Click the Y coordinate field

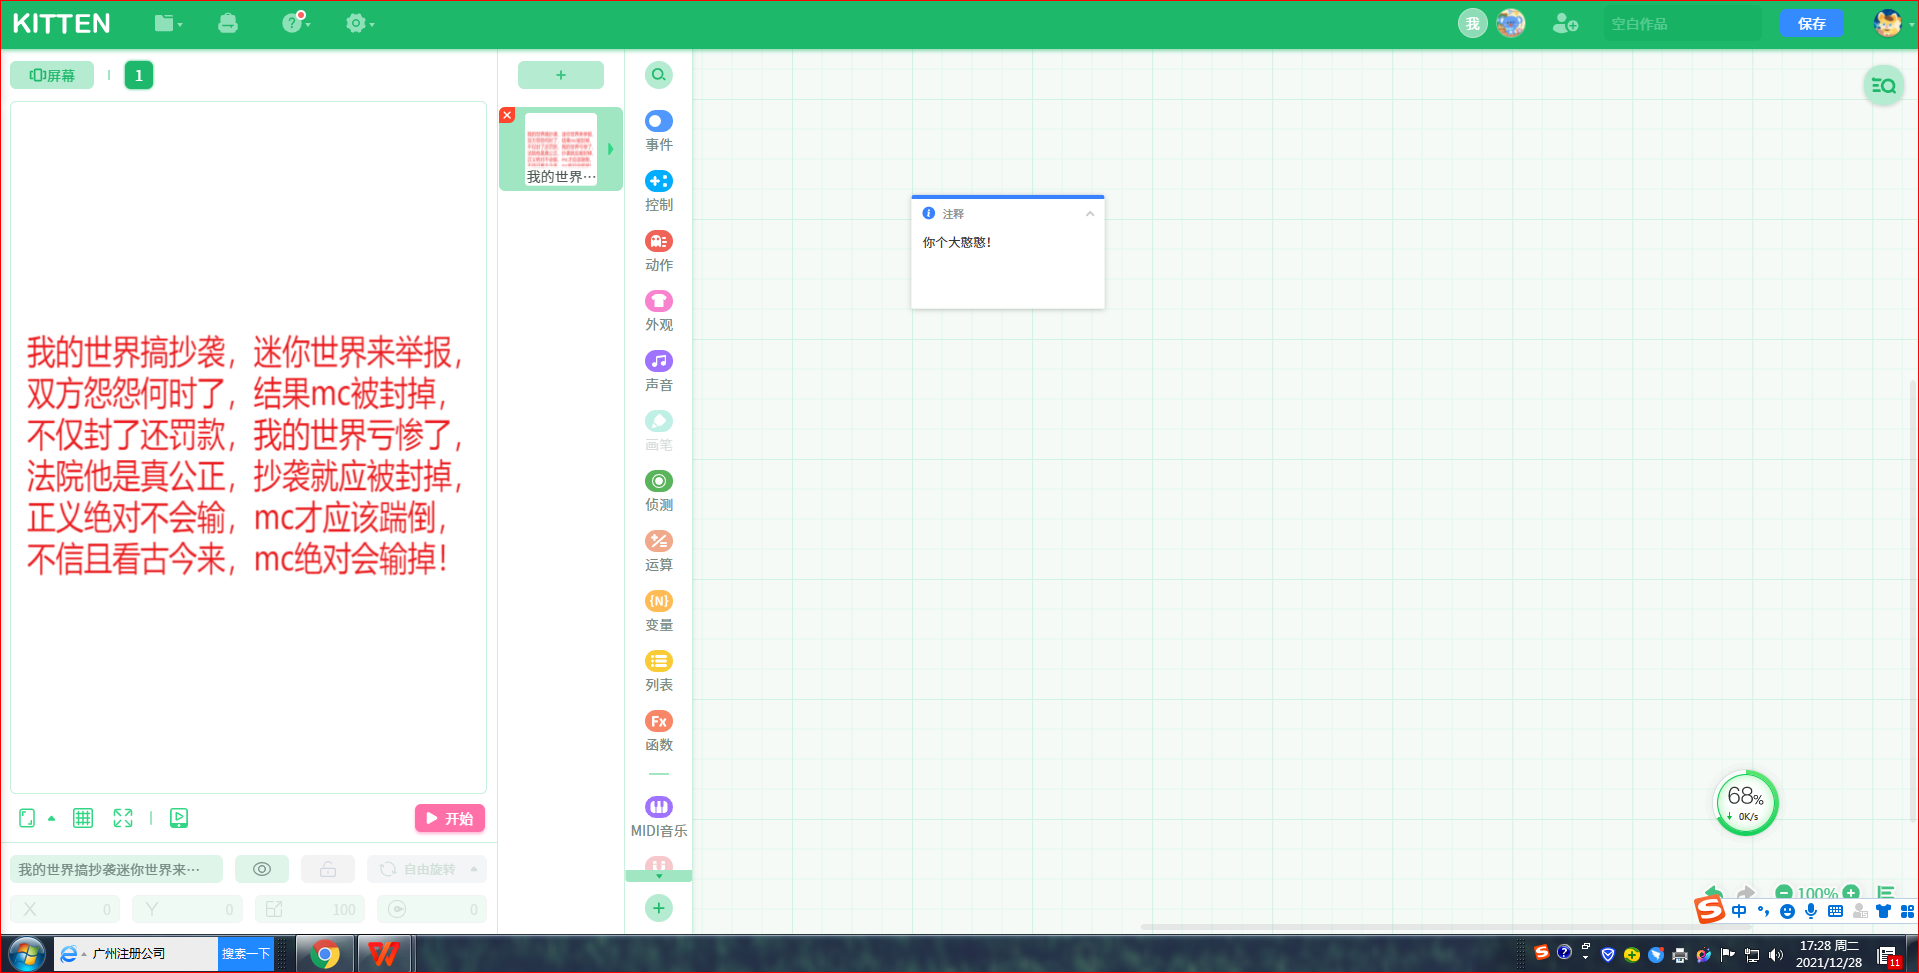pyautogui.click(x=188, y=909)
